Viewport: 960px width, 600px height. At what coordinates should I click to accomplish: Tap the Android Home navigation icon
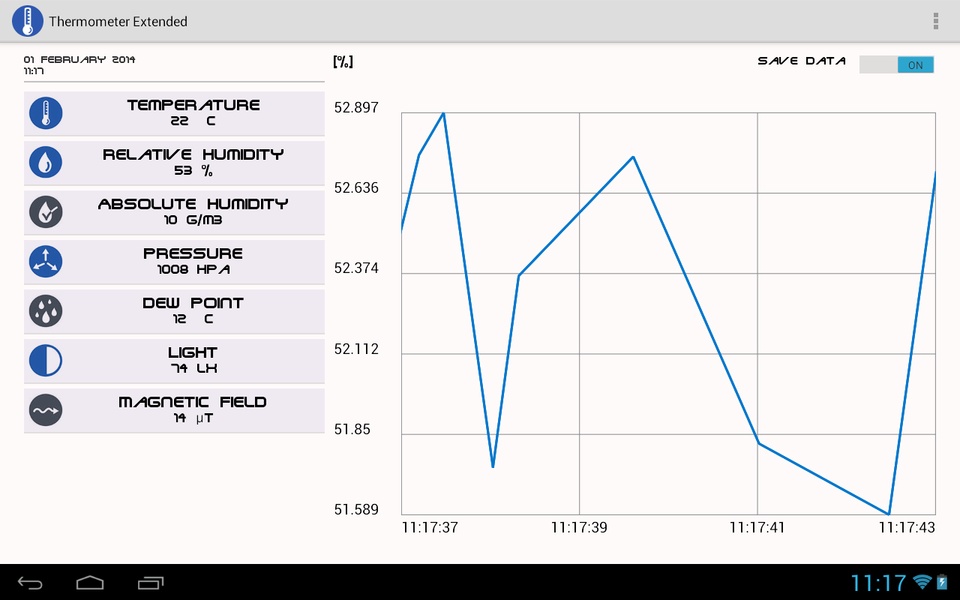pos(90,583)
